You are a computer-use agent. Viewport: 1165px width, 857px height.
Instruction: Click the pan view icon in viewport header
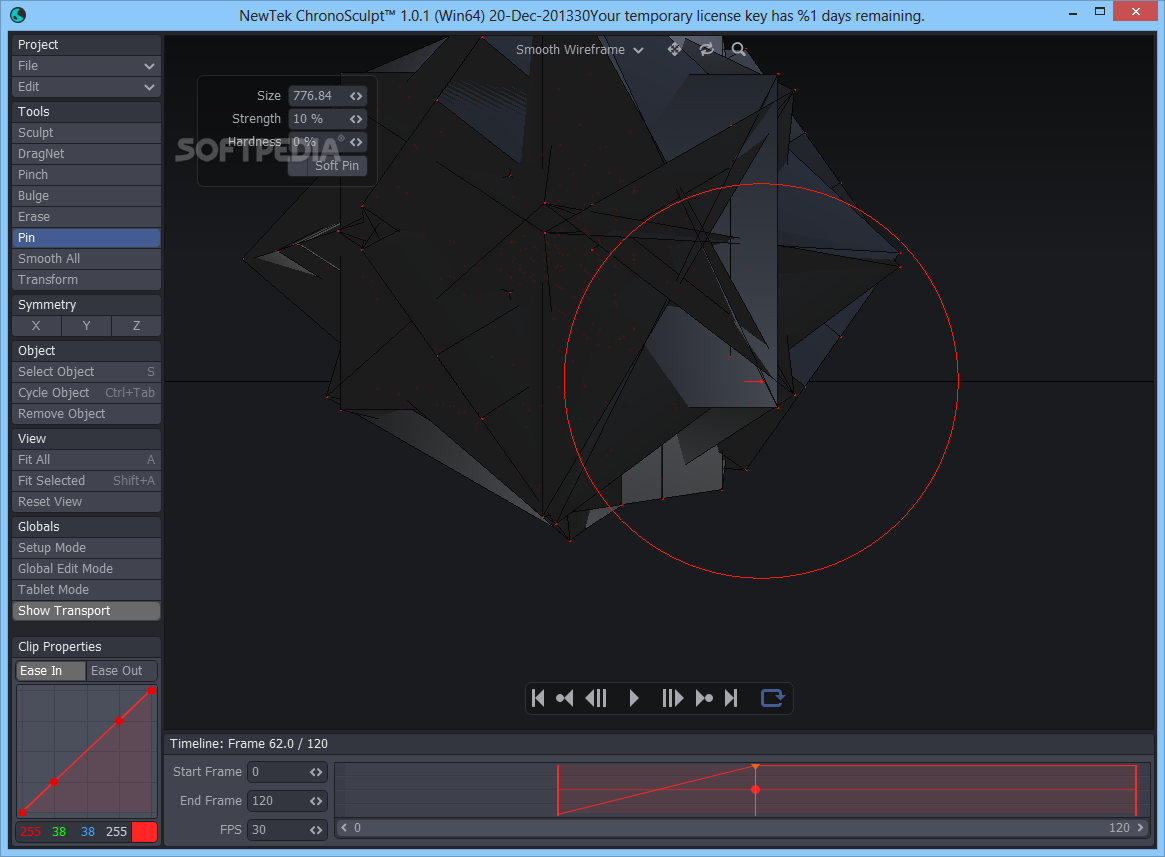[674, 49]
